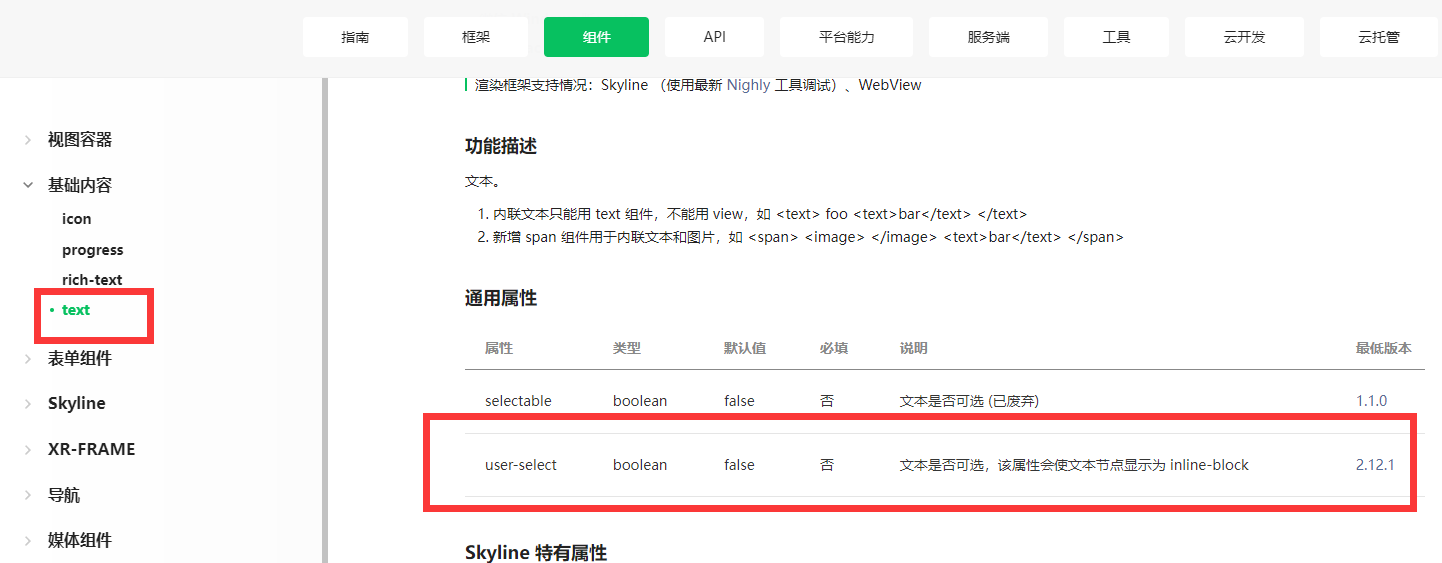Screen dimensions: 1442x563
Task: Open the 1.1.0 version link
Action: (1371, 401)
